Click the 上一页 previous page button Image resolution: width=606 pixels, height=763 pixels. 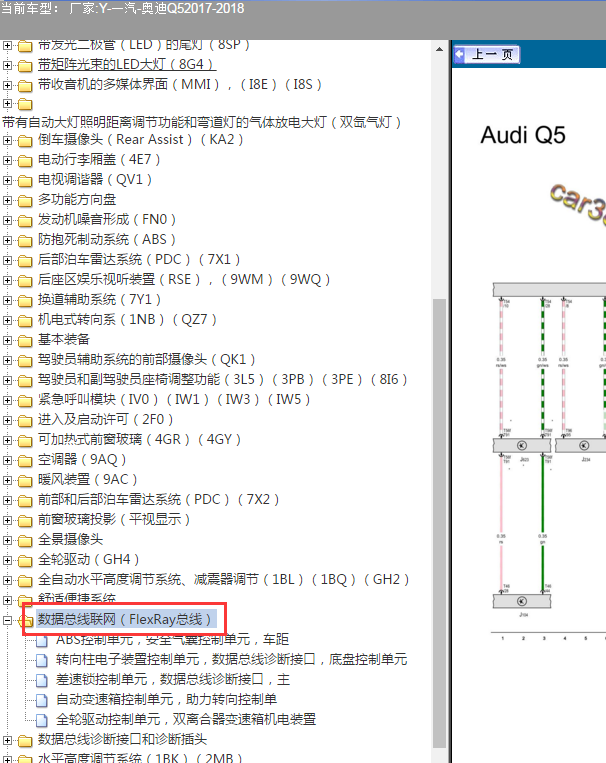point(487,54)
